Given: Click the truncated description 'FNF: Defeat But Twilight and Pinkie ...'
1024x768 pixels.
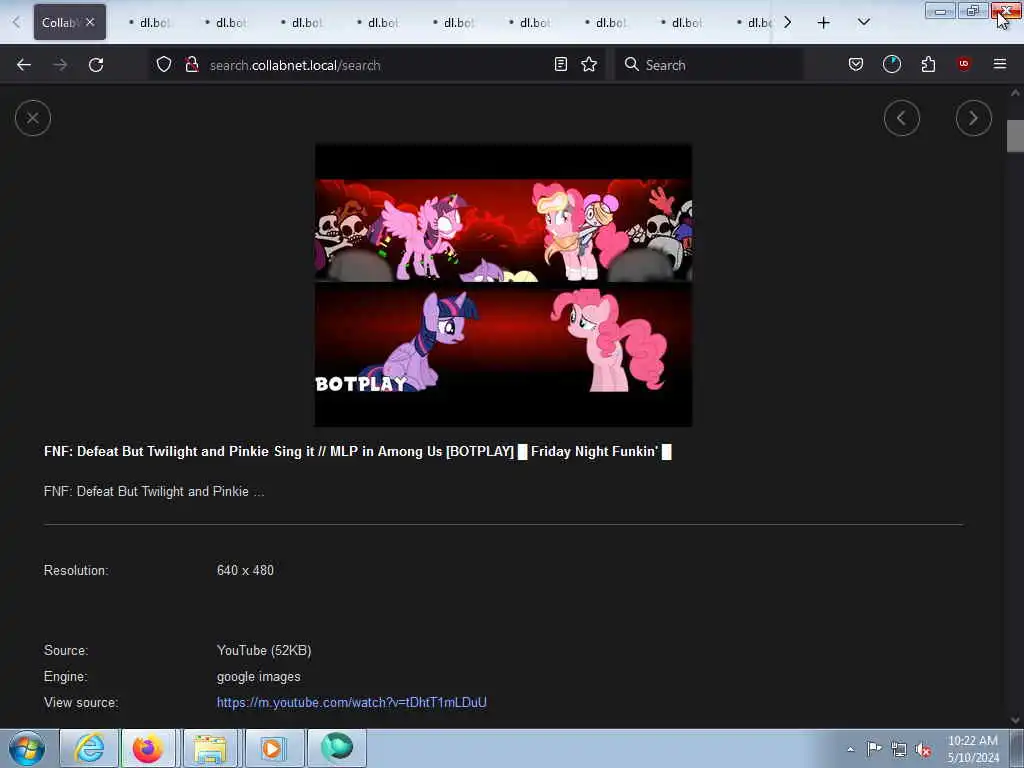Looking at the screenshot, I should point(154,492).
